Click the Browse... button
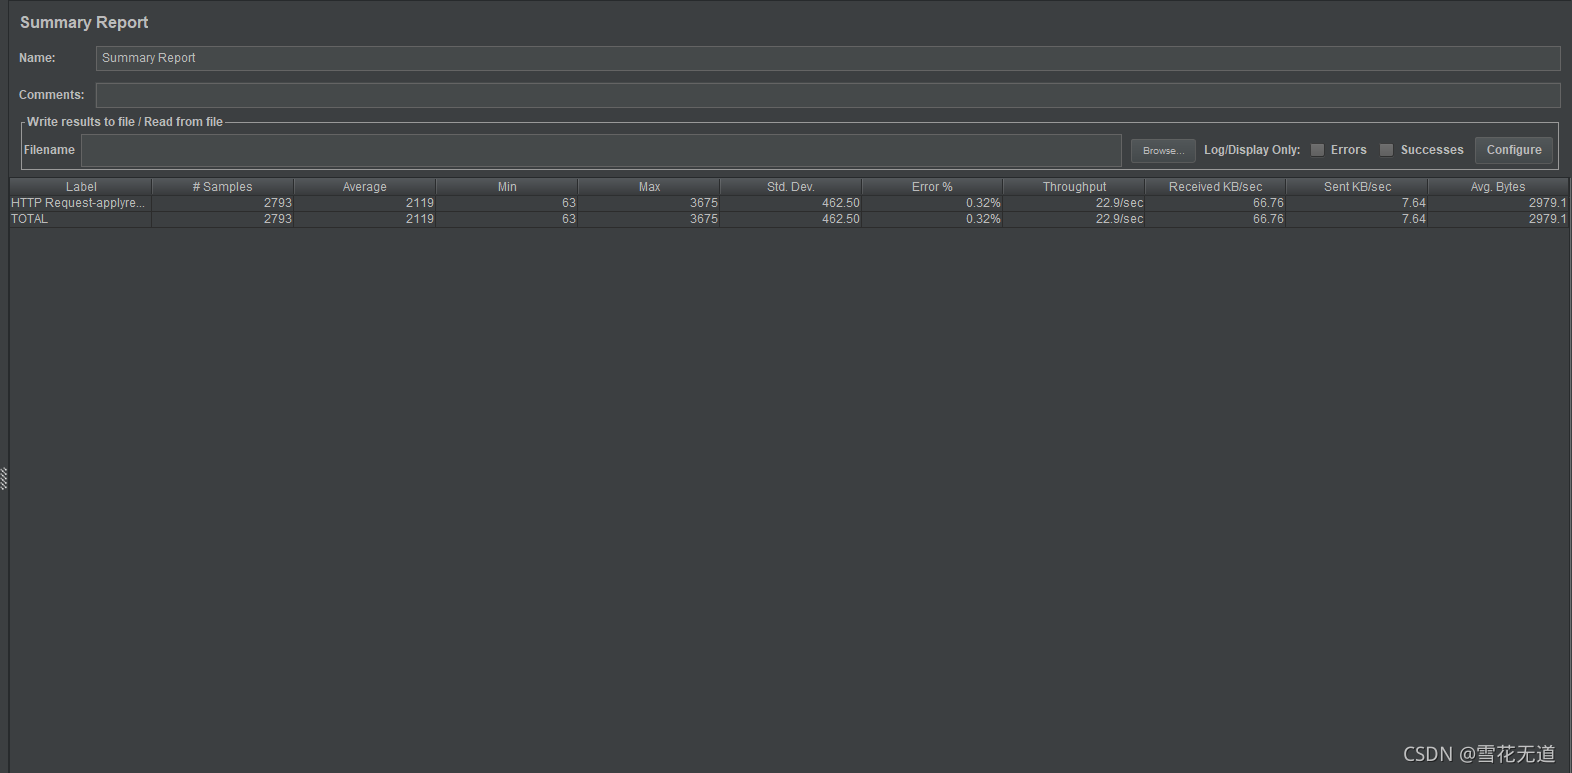The height and width of the screenshot is (773, 1572). click(1163, 150)
